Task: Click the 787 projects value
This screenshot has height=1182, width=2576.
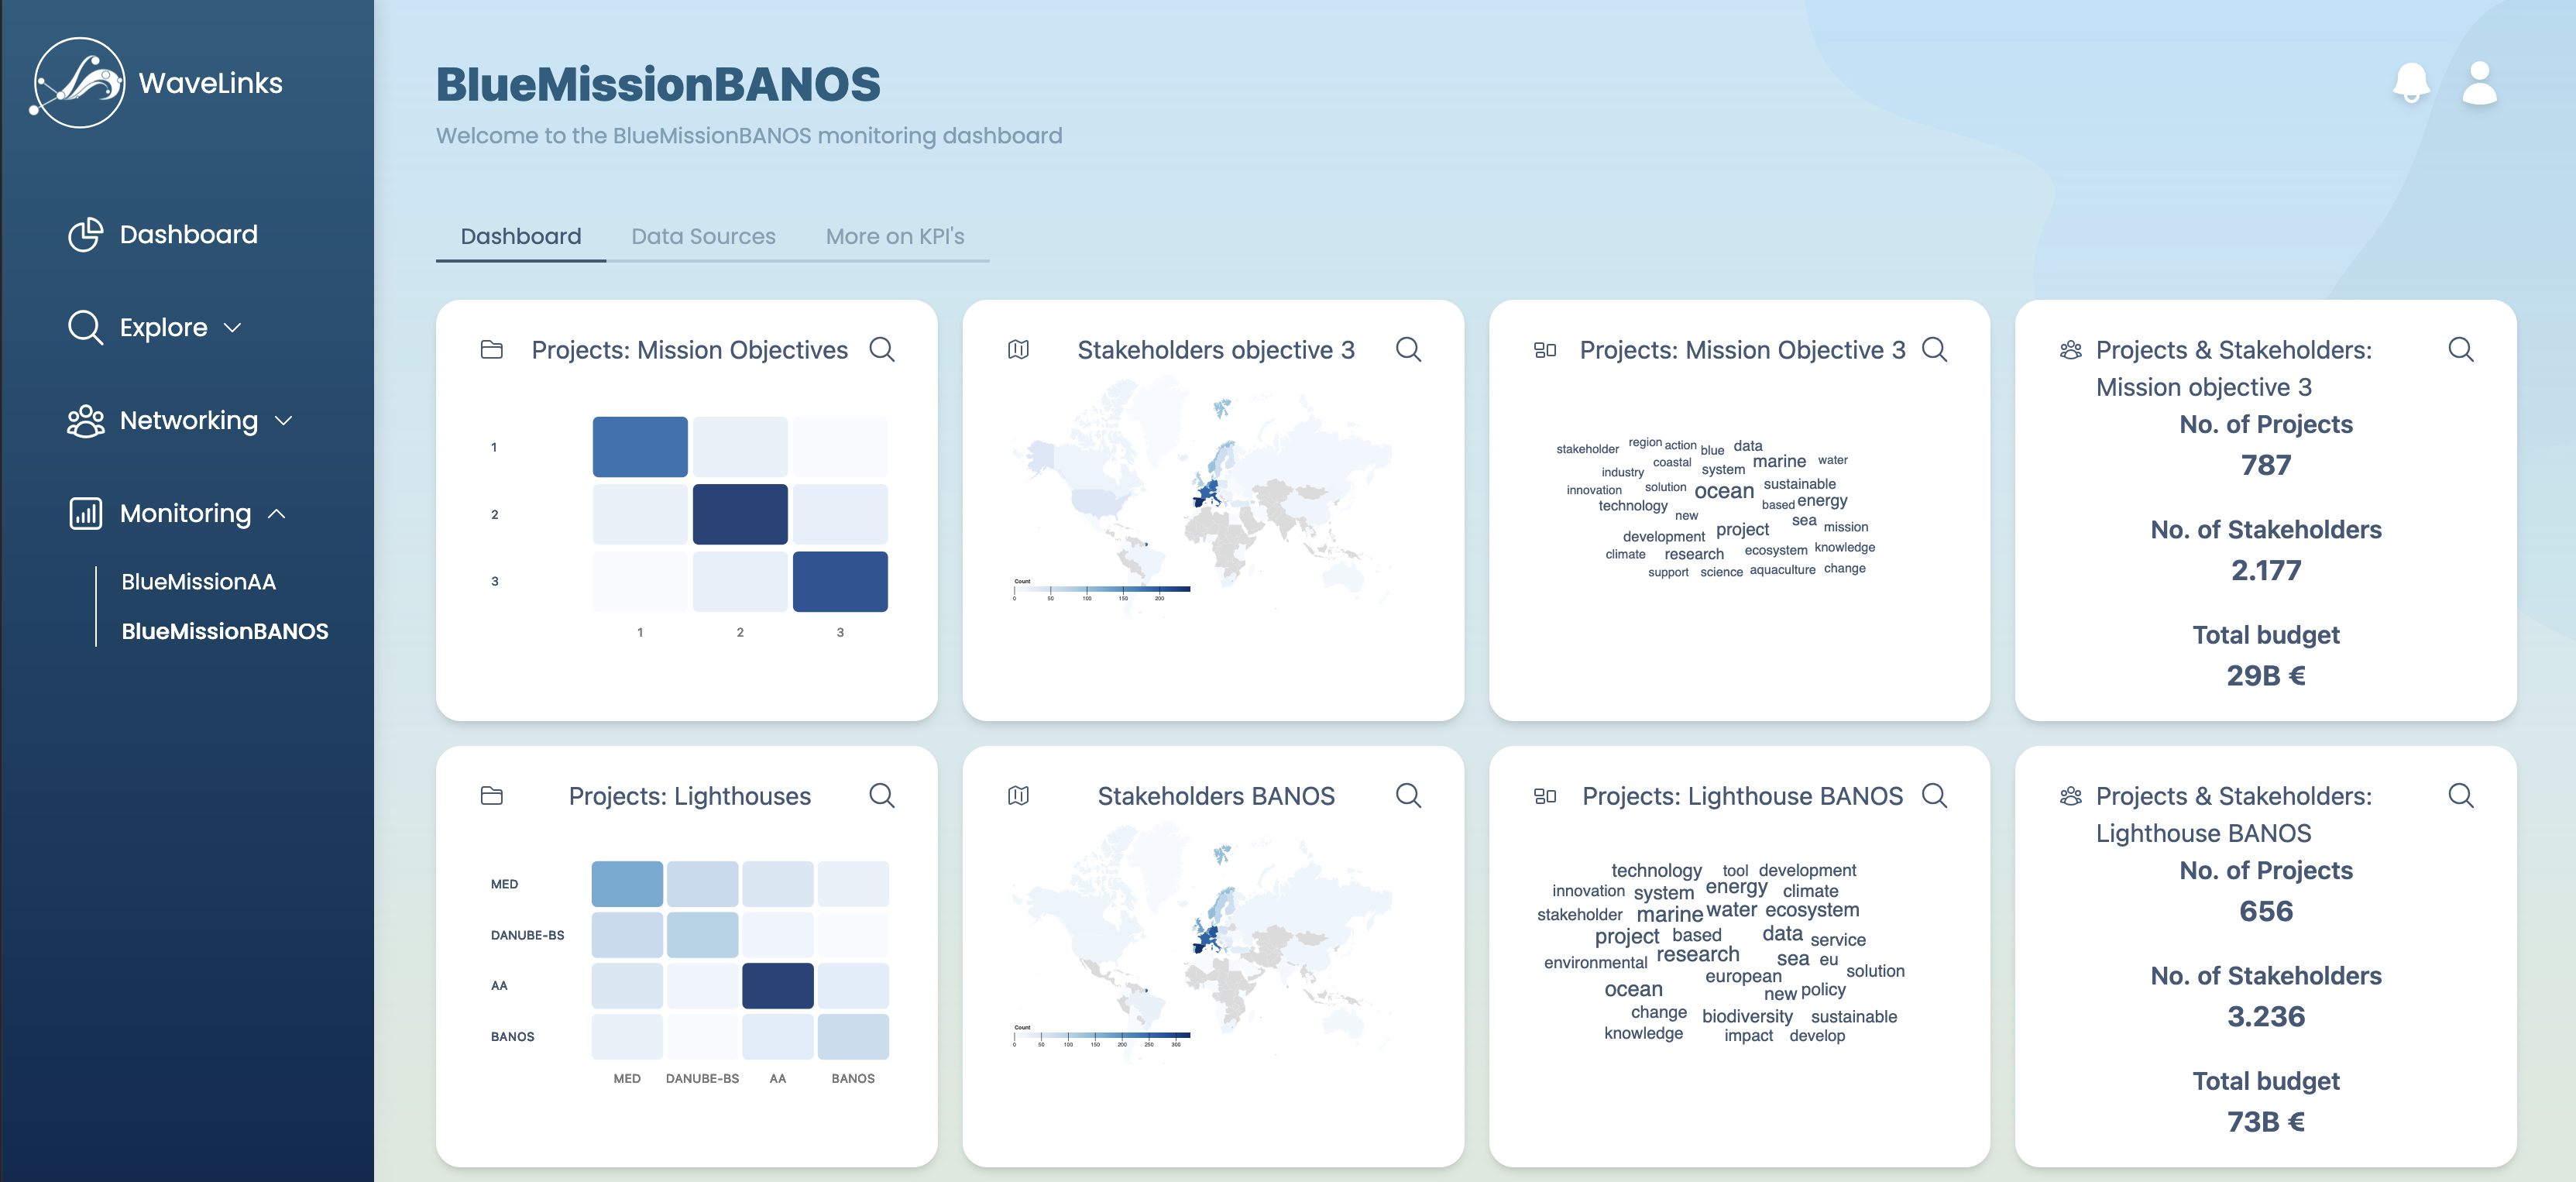Action: tap(2266, 465)
